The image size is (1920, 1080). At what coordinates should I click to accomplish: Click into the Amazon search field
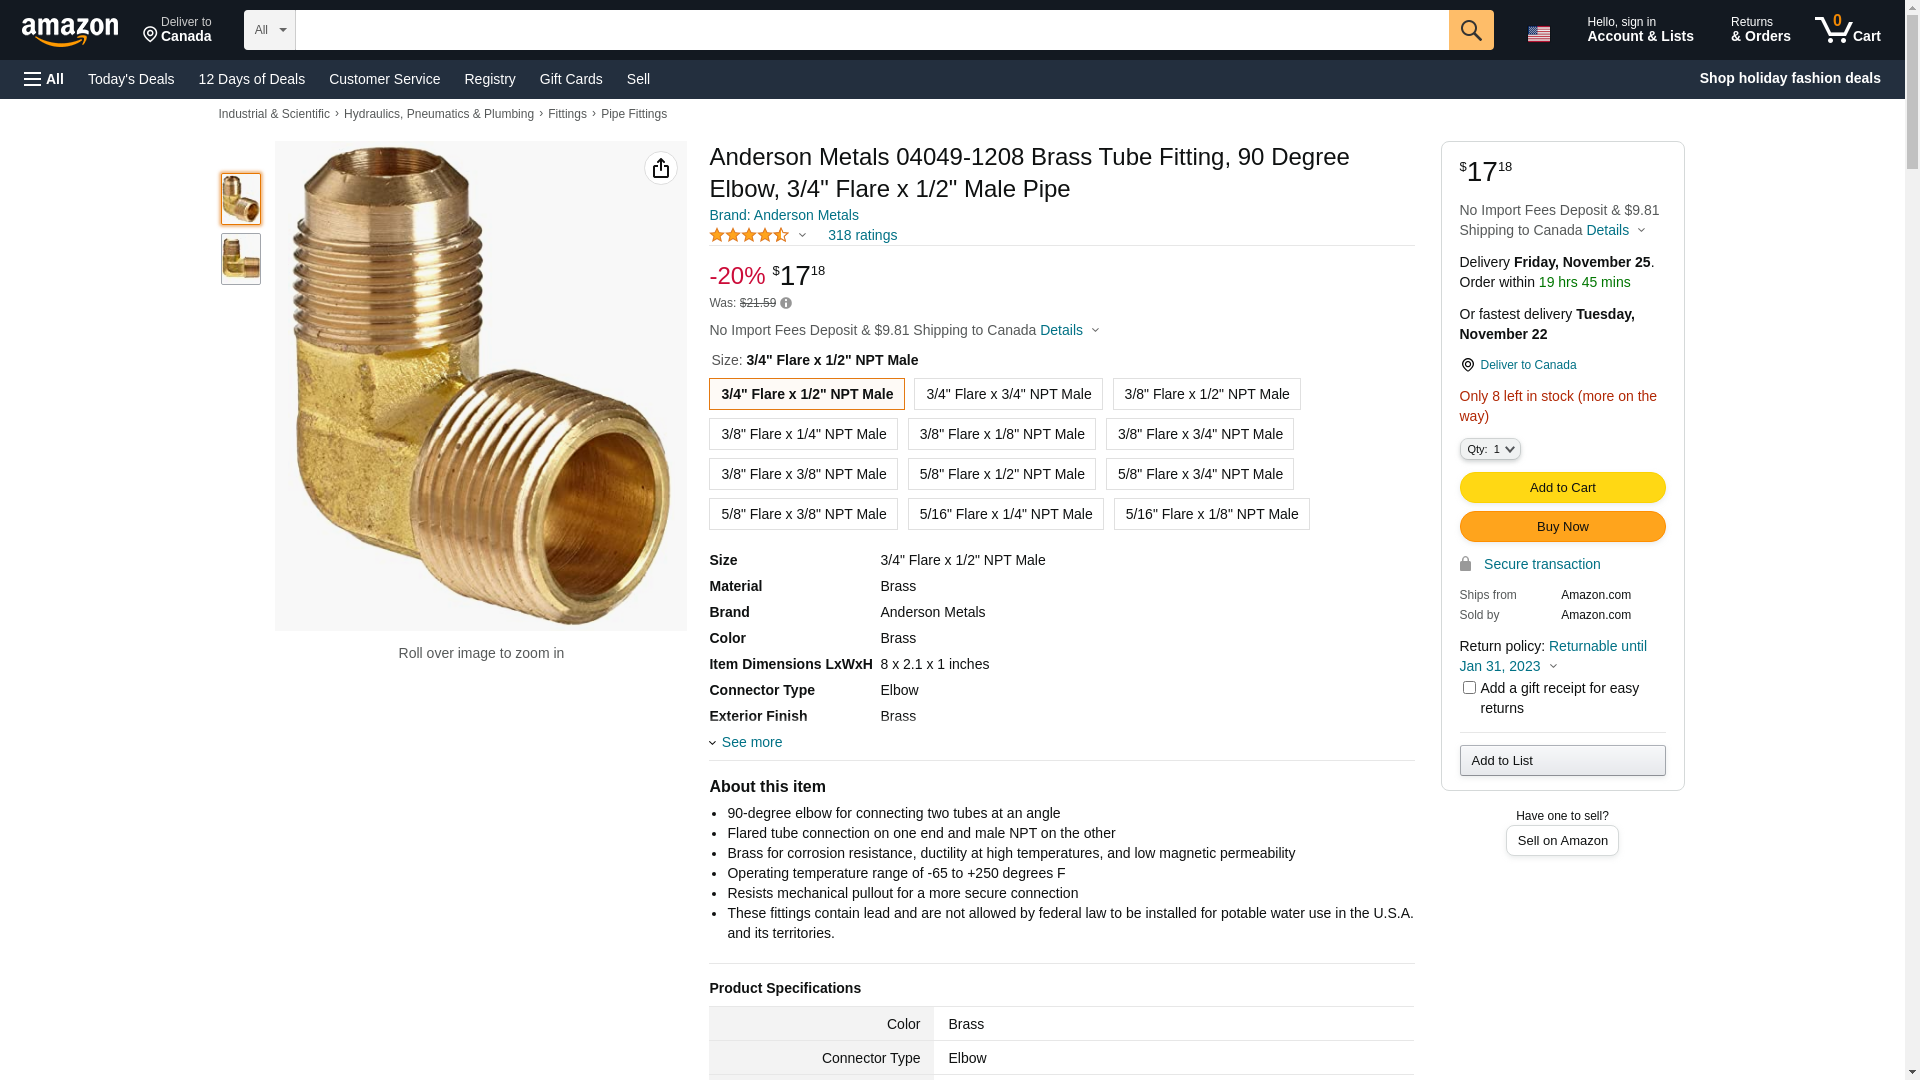click(x=871, y=30)
